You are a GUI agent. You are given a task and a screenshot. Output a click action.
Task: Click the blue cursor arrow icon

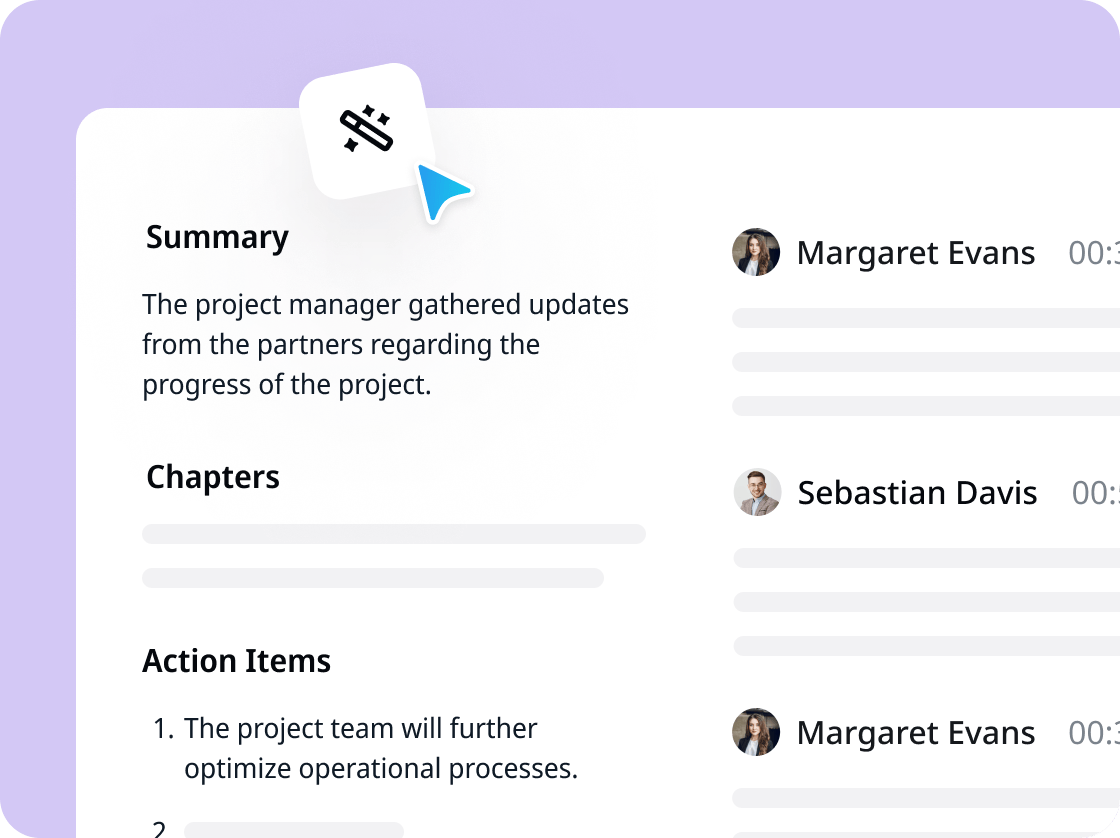point(440,191)
